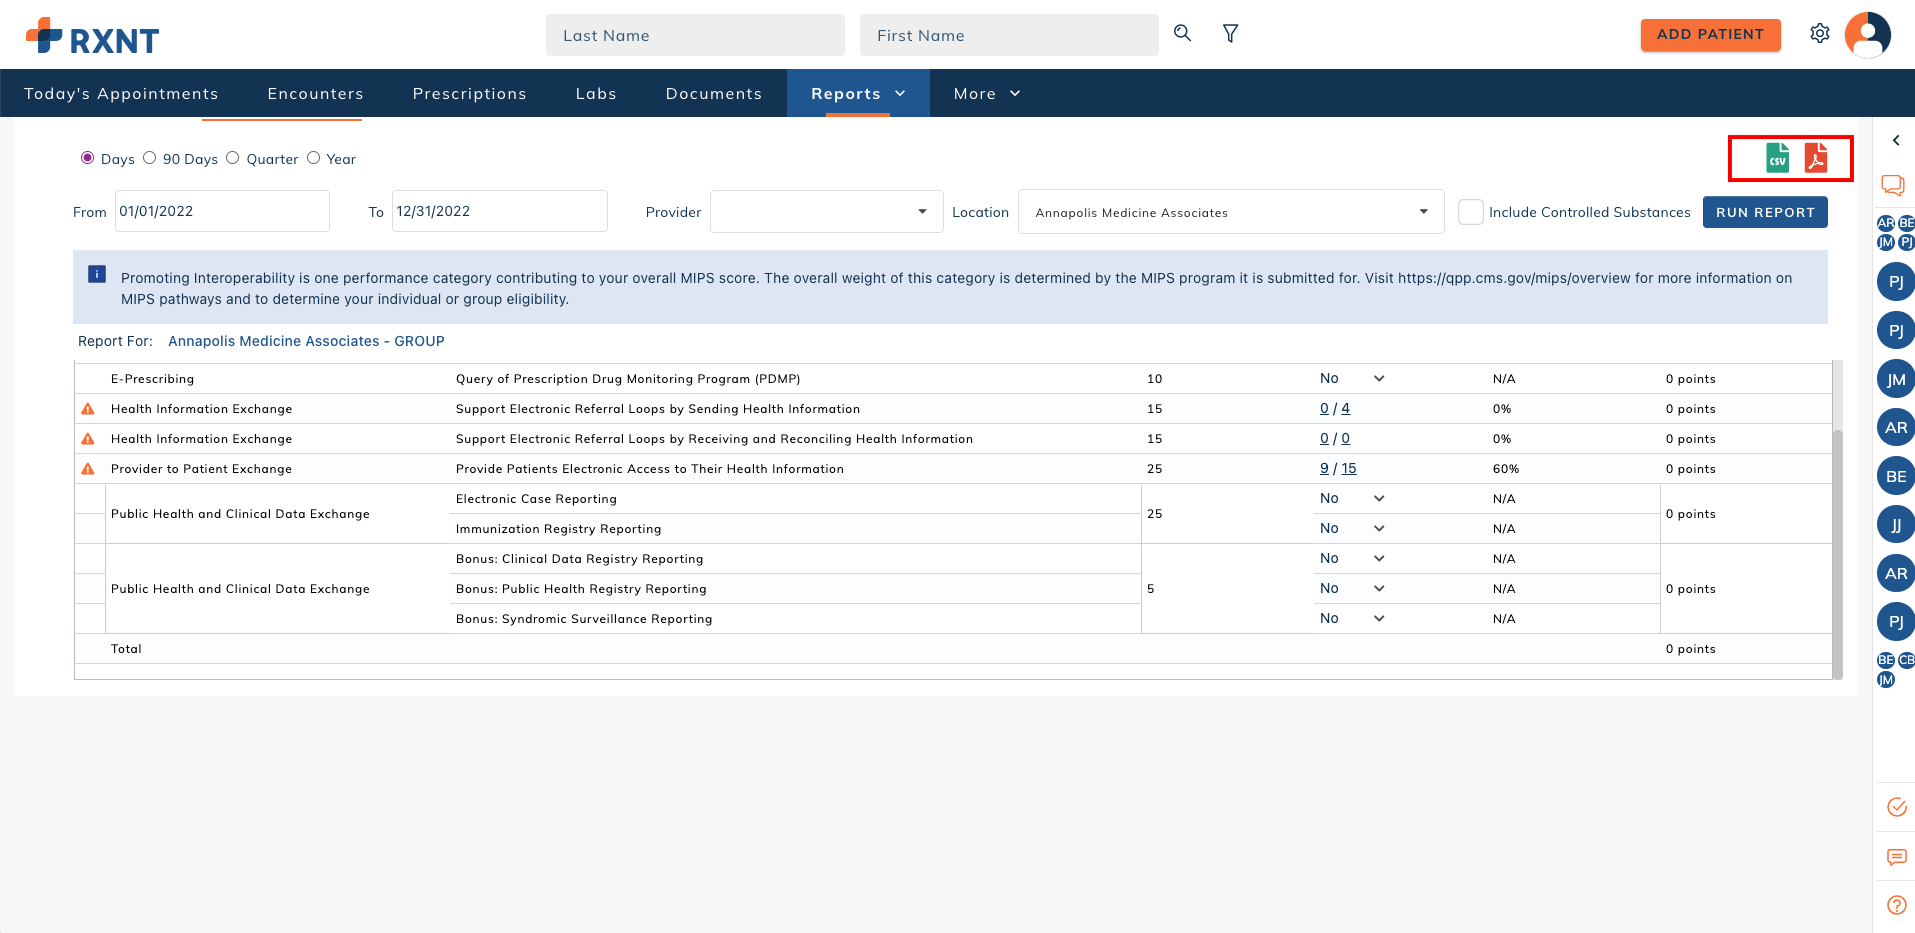Open the Encounters tab
This screenshot has width=1915, height=933.
315,93
